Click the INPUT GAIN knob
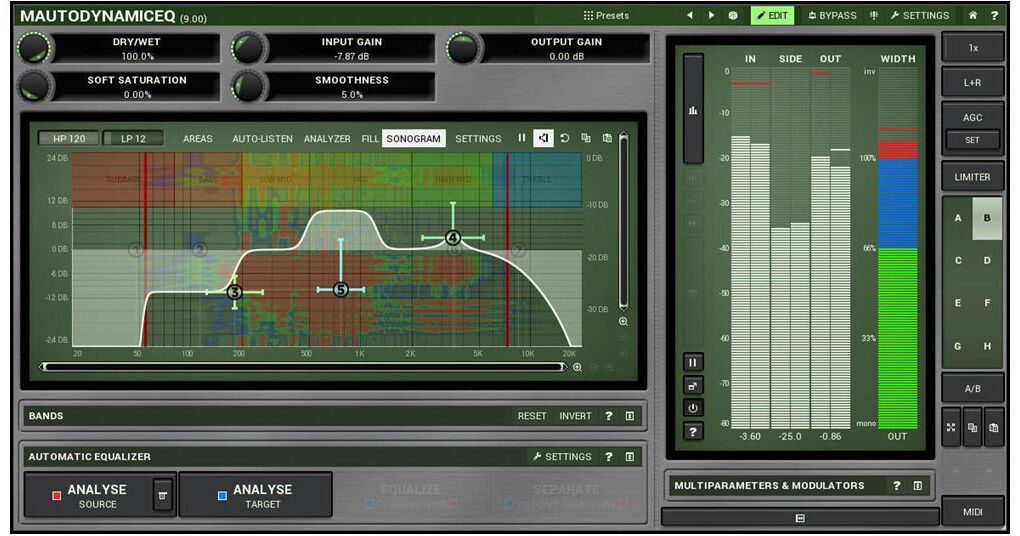 [248, 48]
